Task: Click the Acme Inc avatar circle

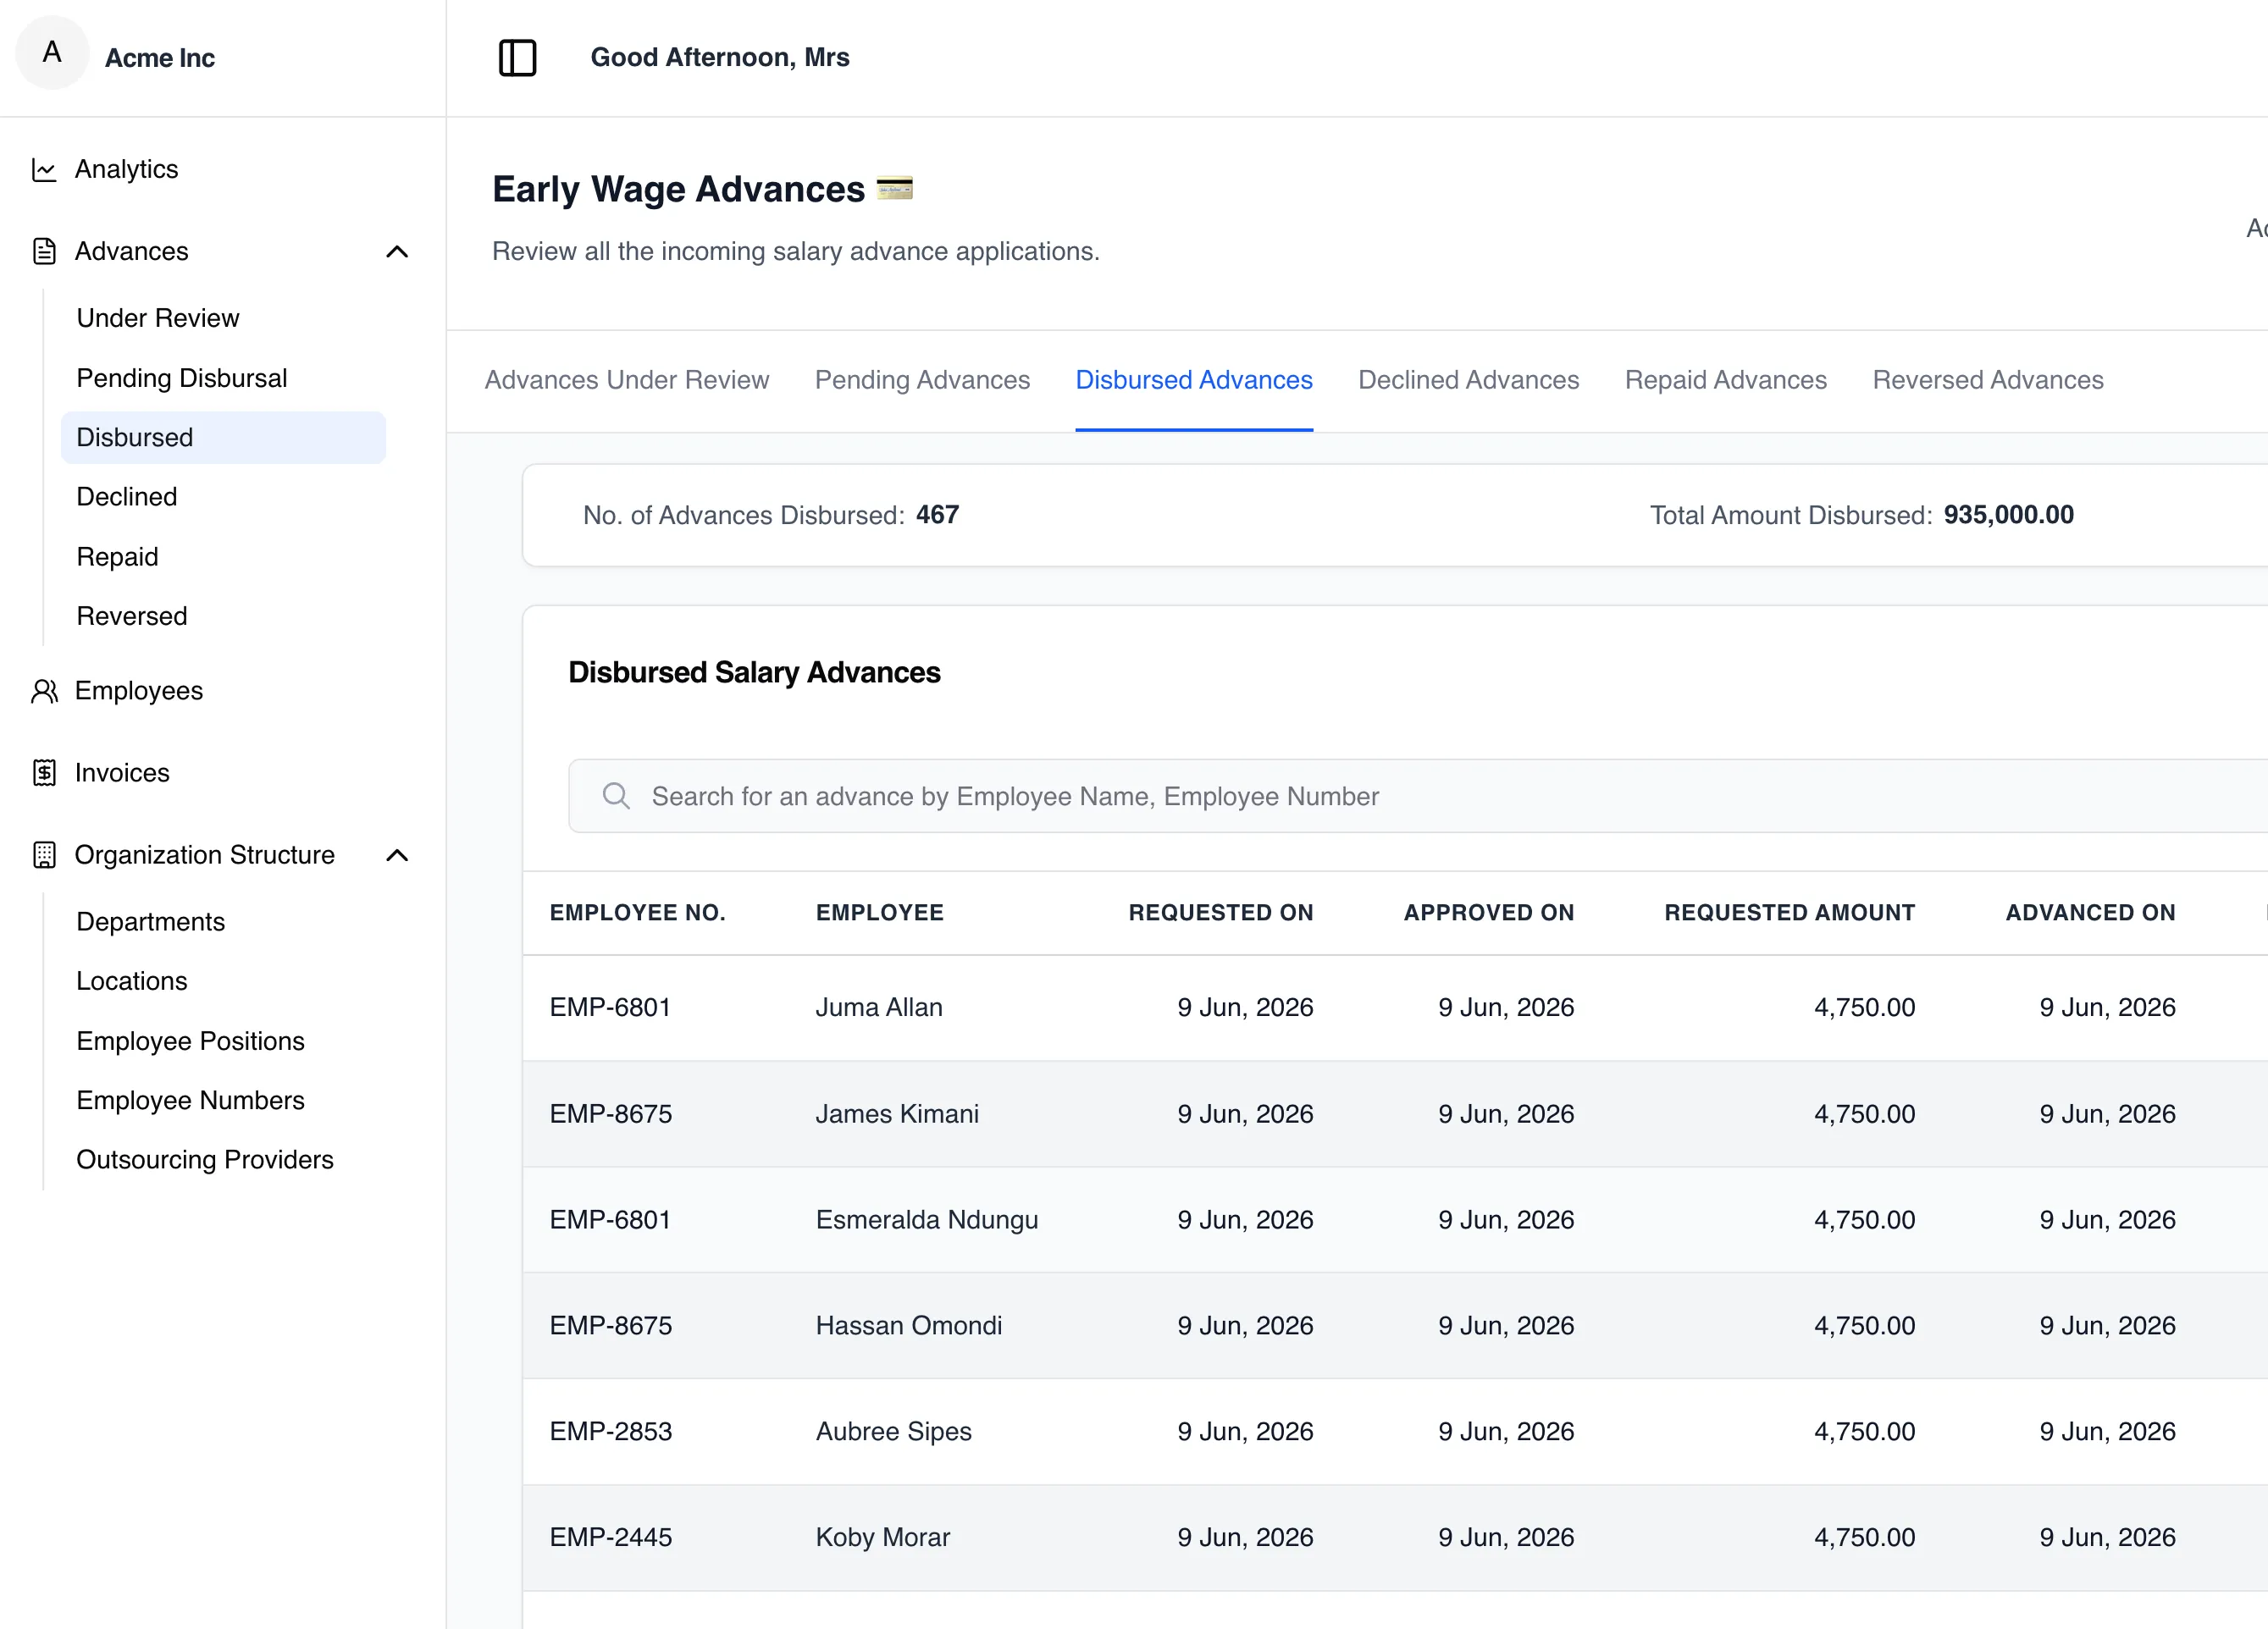Action: click(52, 53)
